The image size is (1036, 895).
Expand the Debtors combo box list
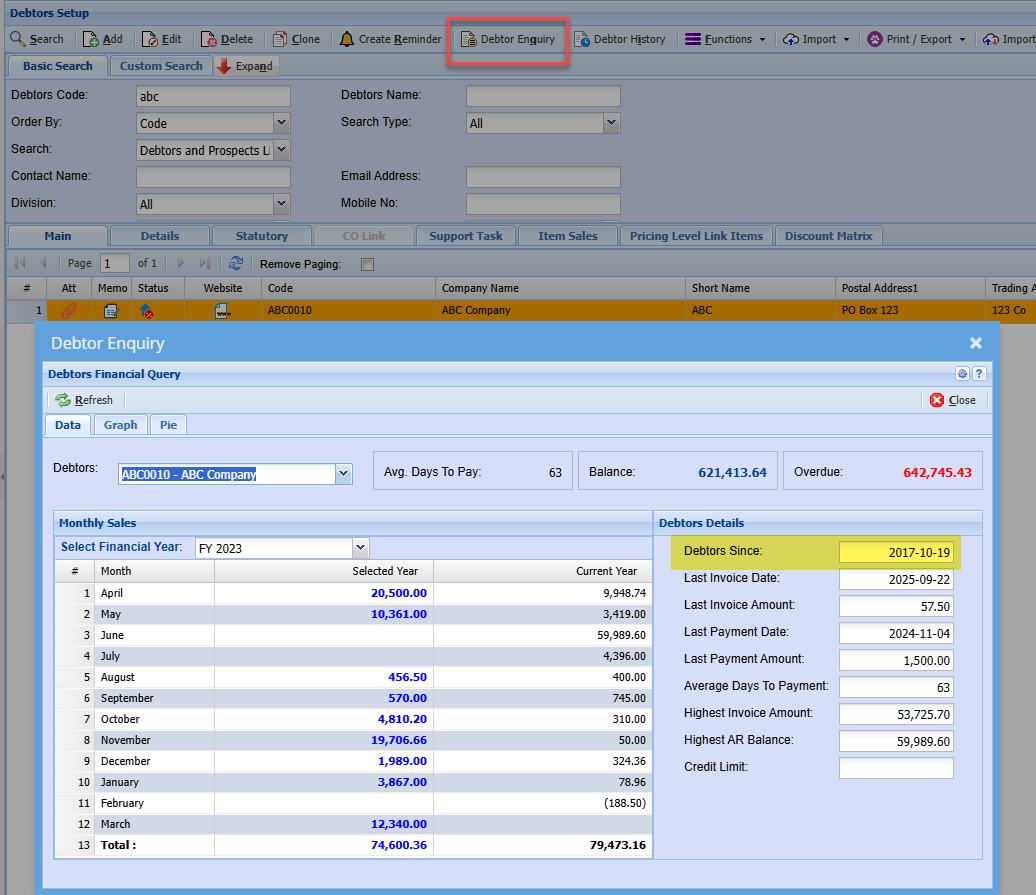point(344,474)
